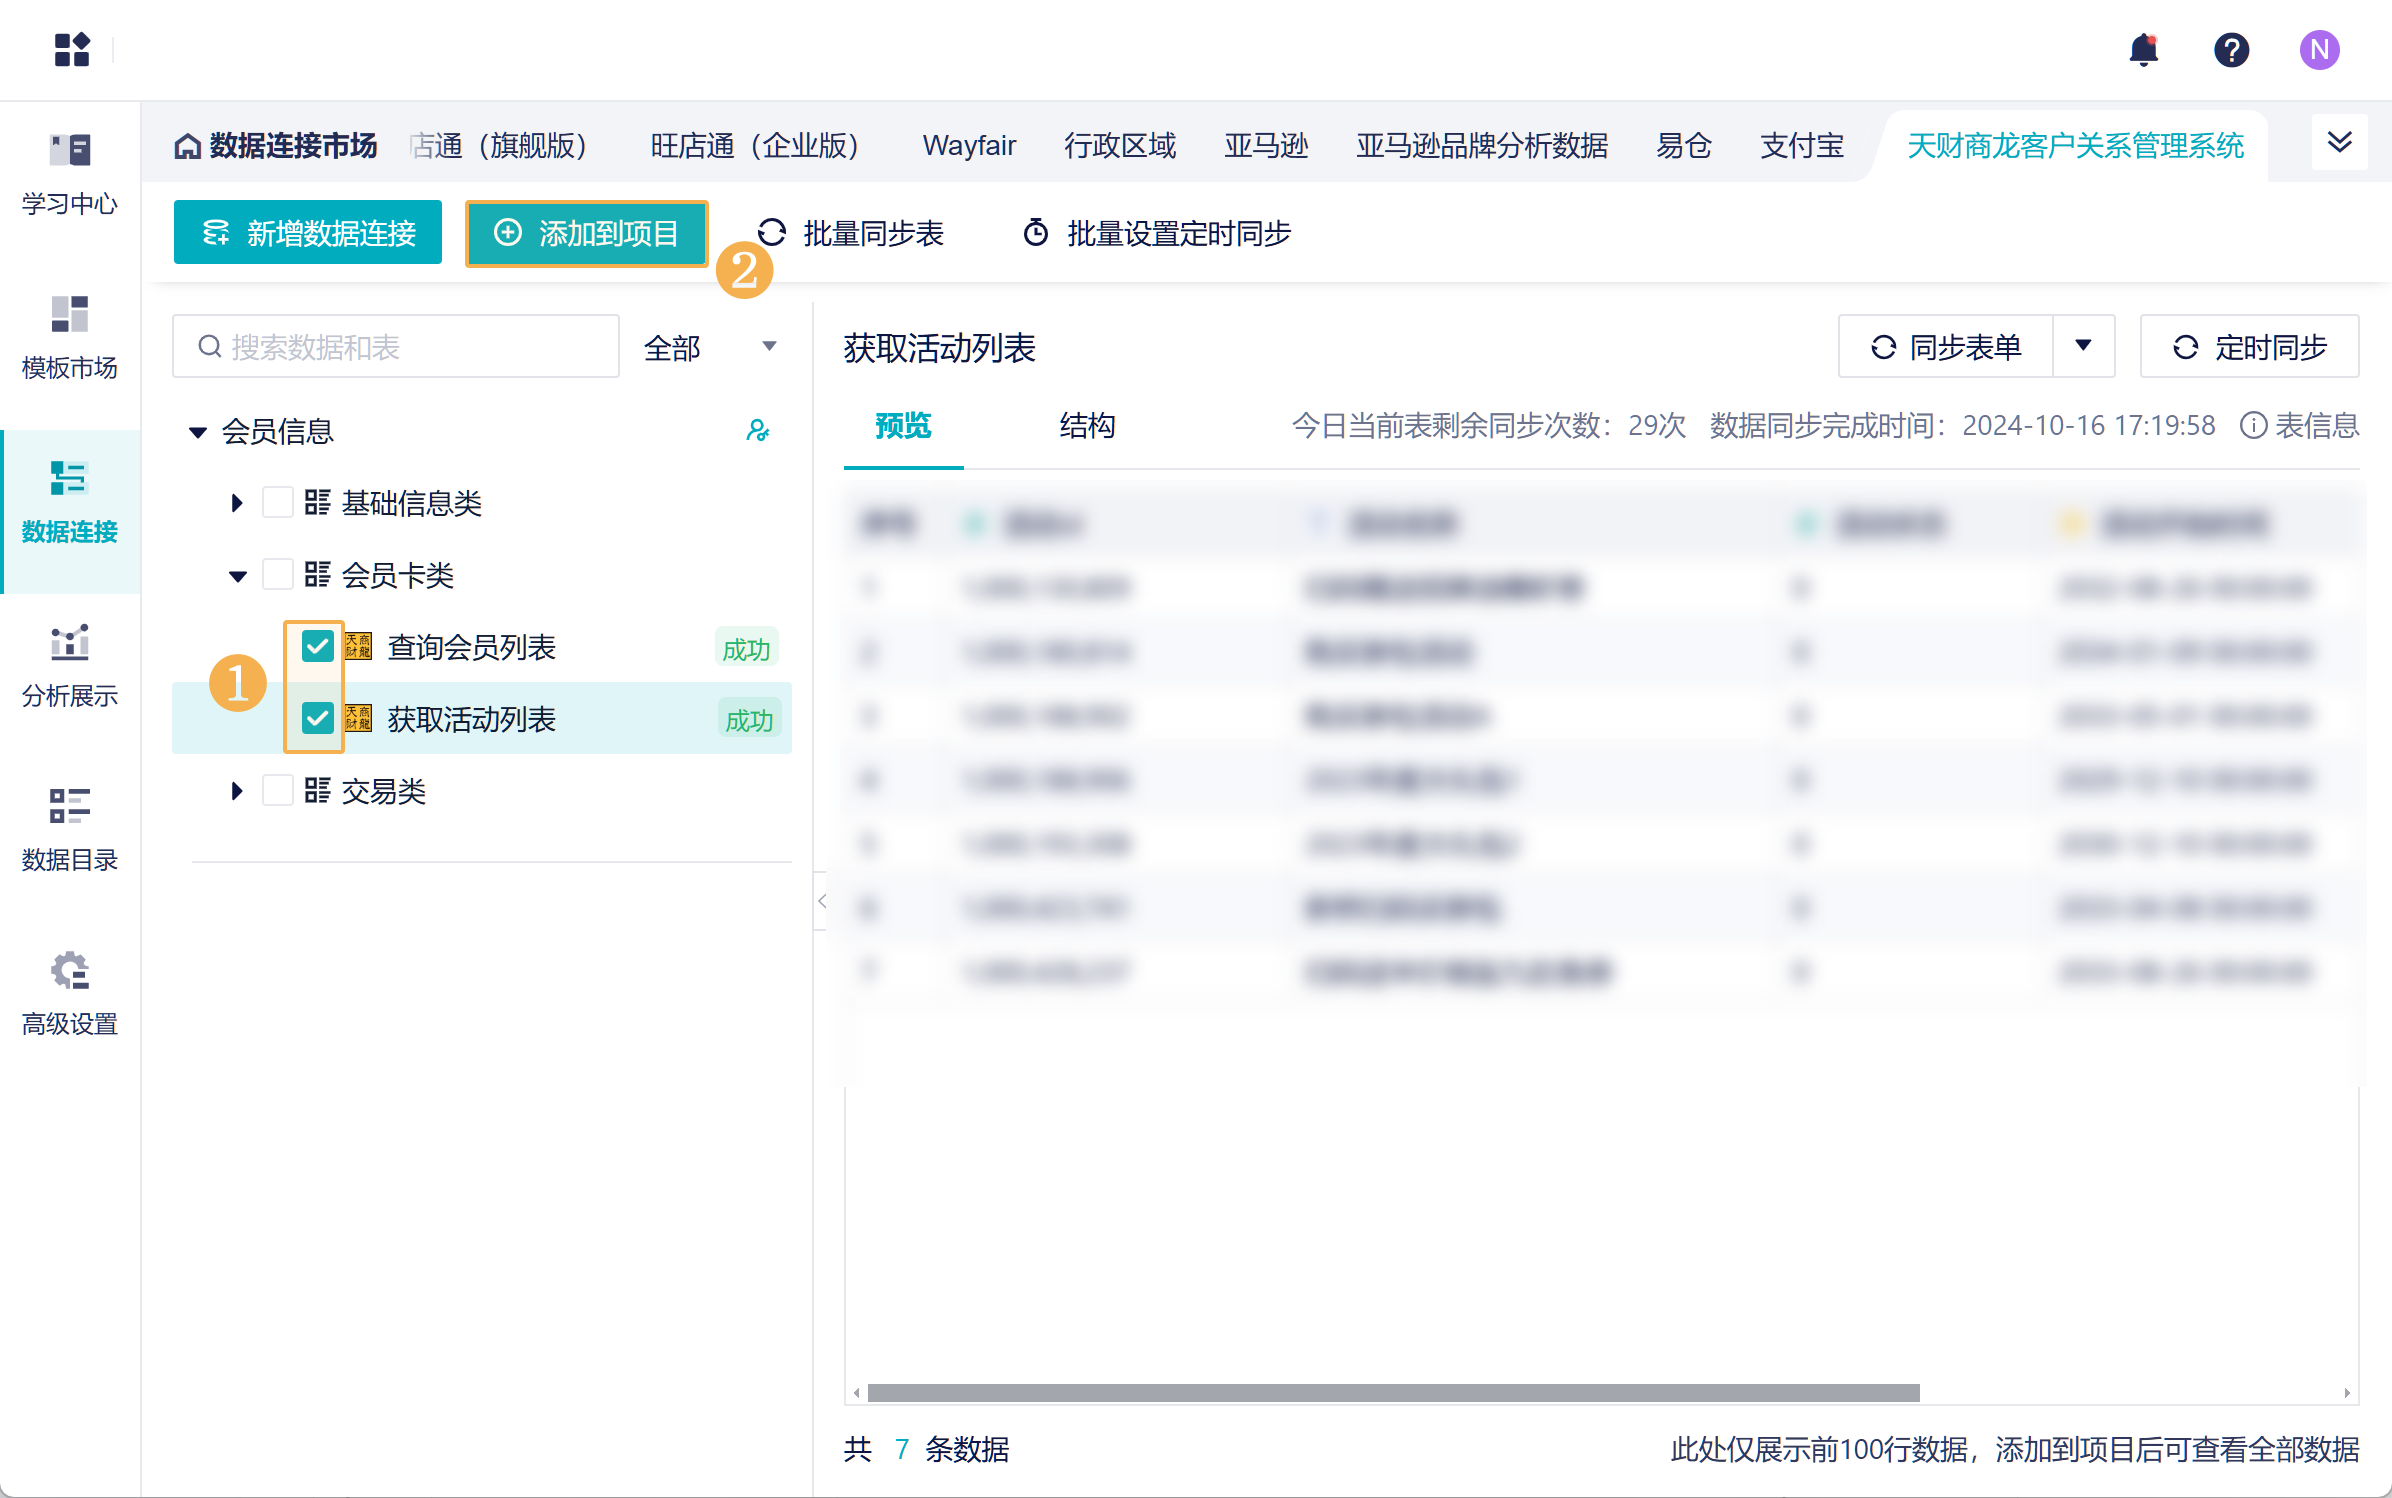Open the notification bell icon
Viewport: 2392px width, 1498px height.
coord(2143,50)
